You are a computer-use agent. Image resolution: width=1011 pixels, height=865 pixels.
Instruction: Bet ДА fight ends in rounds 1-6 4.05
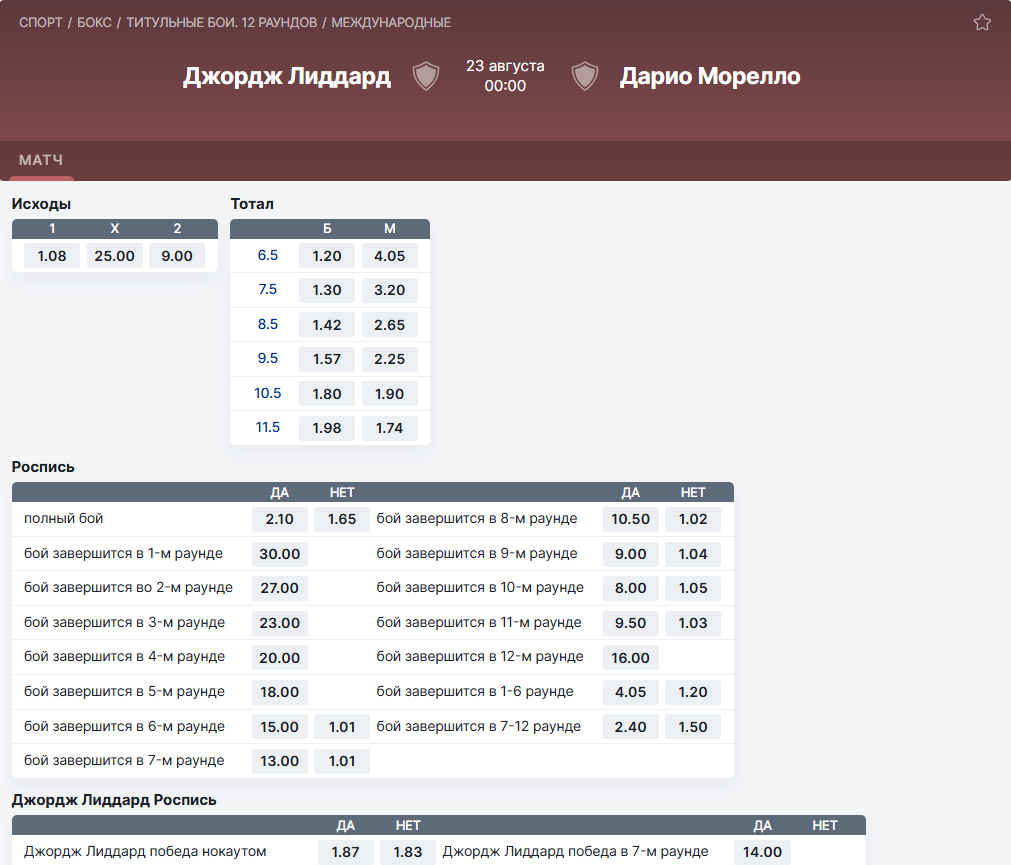(631, 692)
